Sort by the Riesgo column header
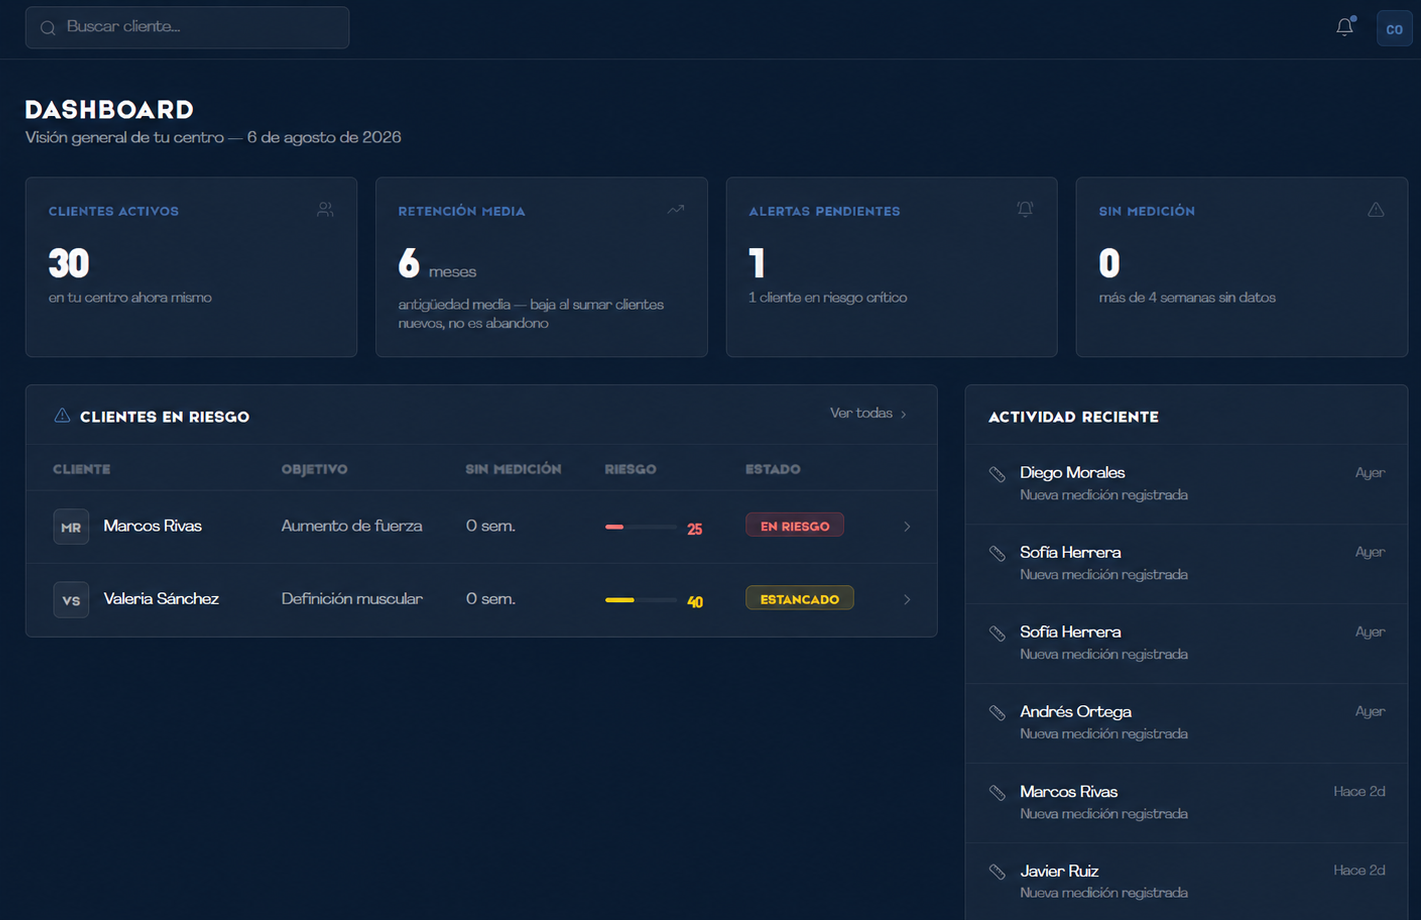Screen dimensions: 1421x920 [631, 469]
